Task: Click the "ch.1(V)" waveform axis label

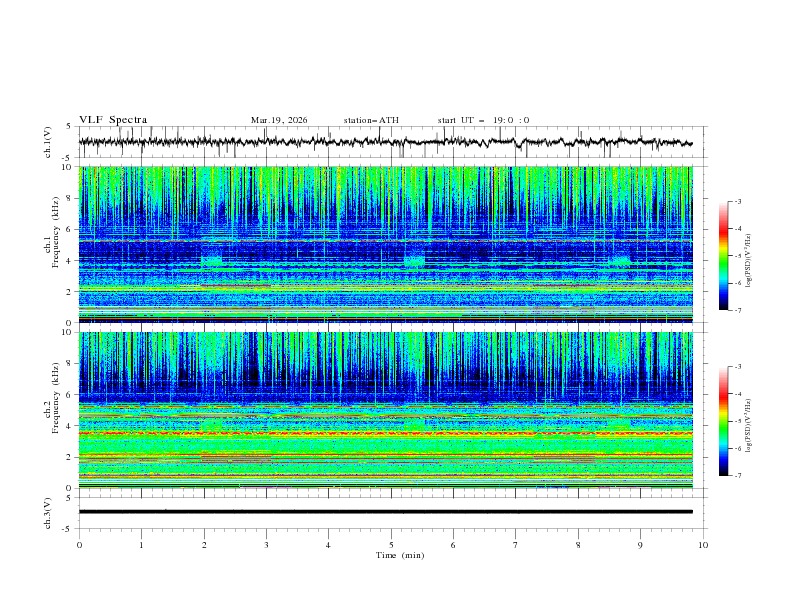Action: click(x=48, y=142)
